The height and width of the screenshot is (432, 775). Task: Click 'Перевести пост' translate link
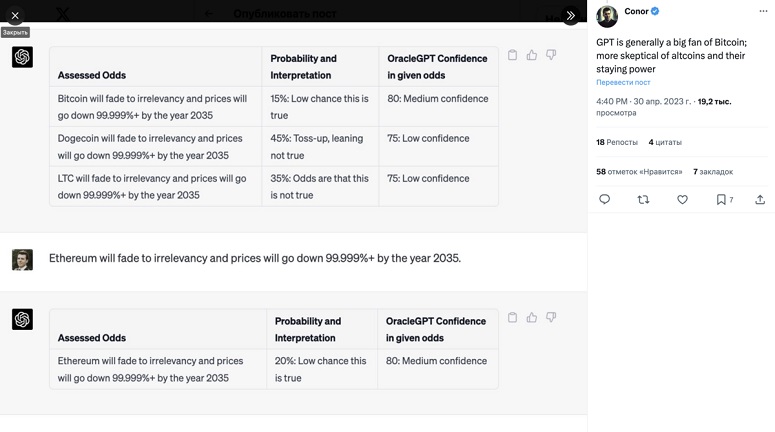point(623,83)
